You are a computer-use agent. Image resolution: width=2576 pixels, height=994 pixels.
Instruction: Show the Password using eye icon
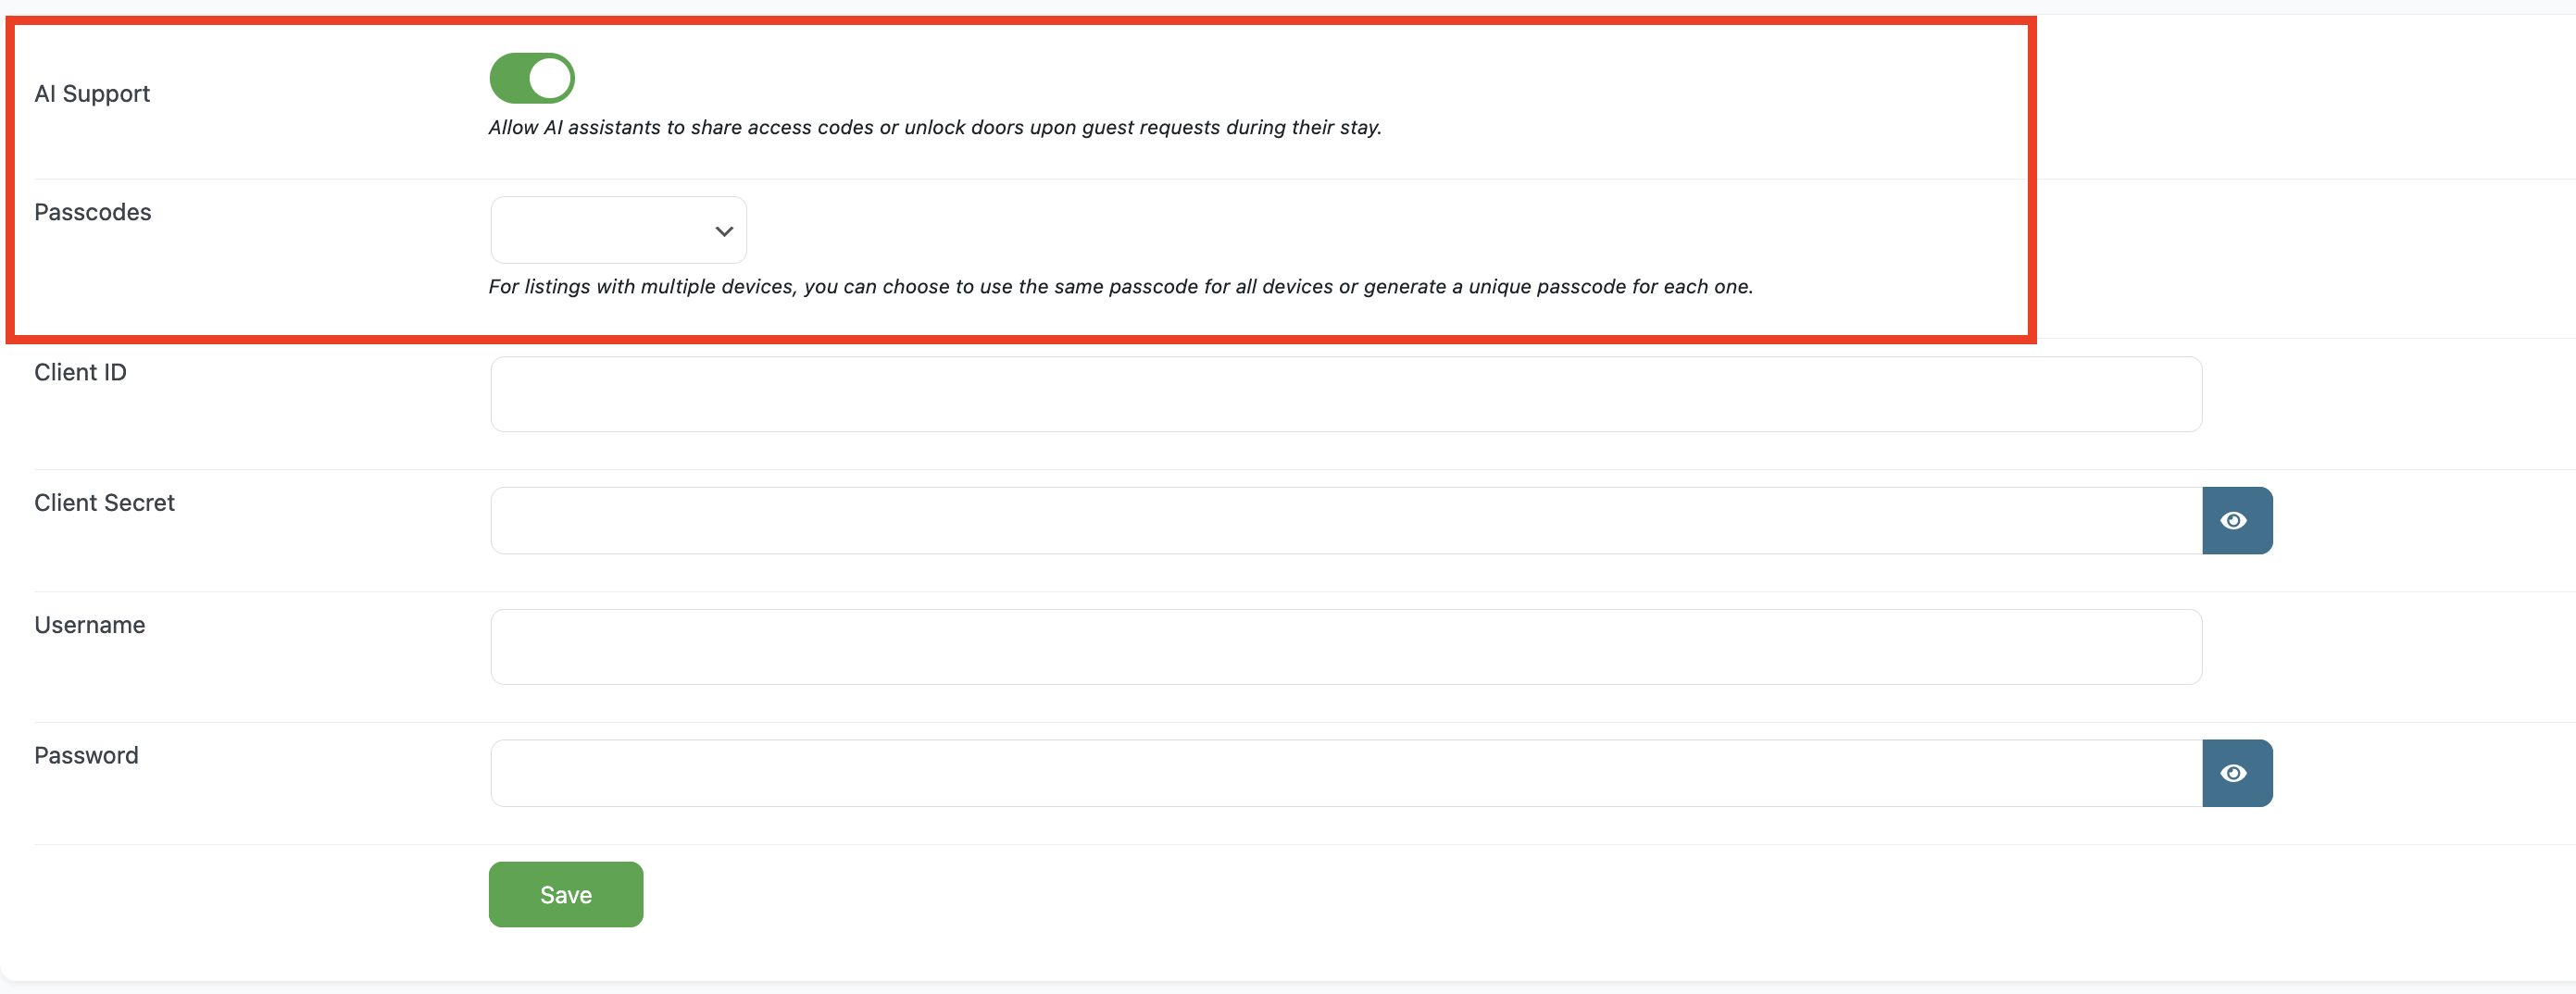(x=2236, y=773)
